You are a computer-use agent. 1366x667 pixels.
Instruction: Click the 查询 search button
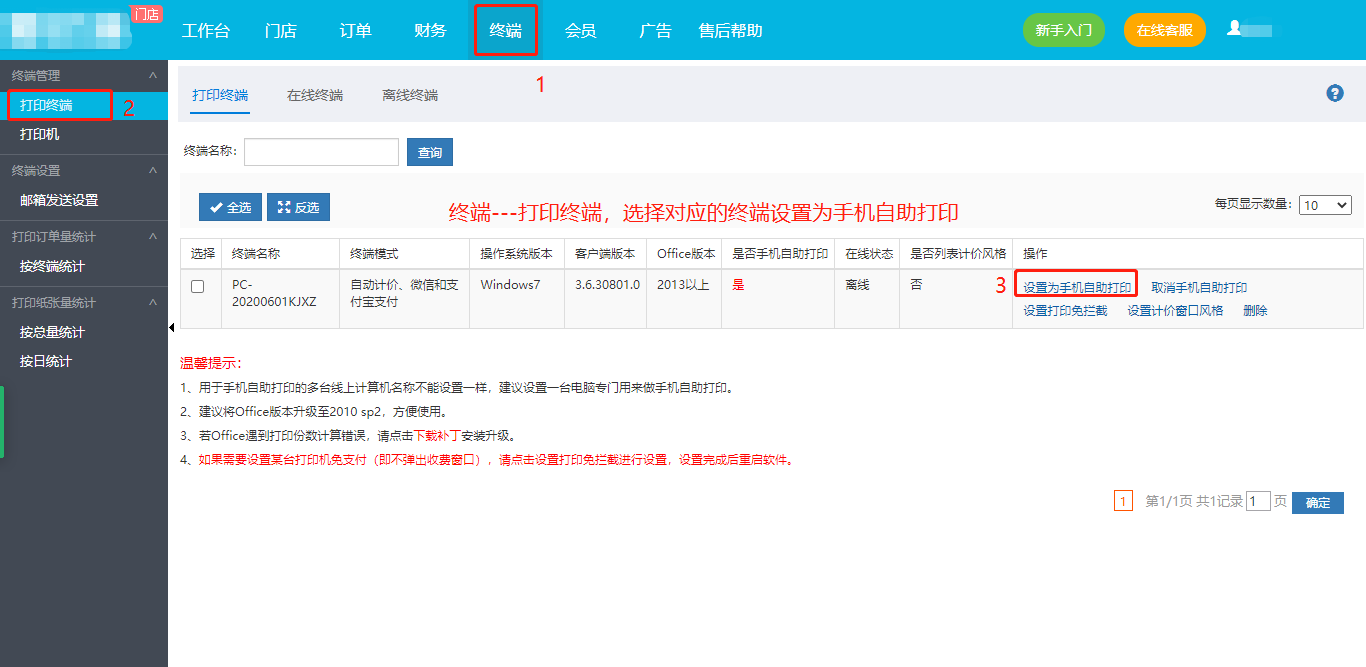pos(430,152)
